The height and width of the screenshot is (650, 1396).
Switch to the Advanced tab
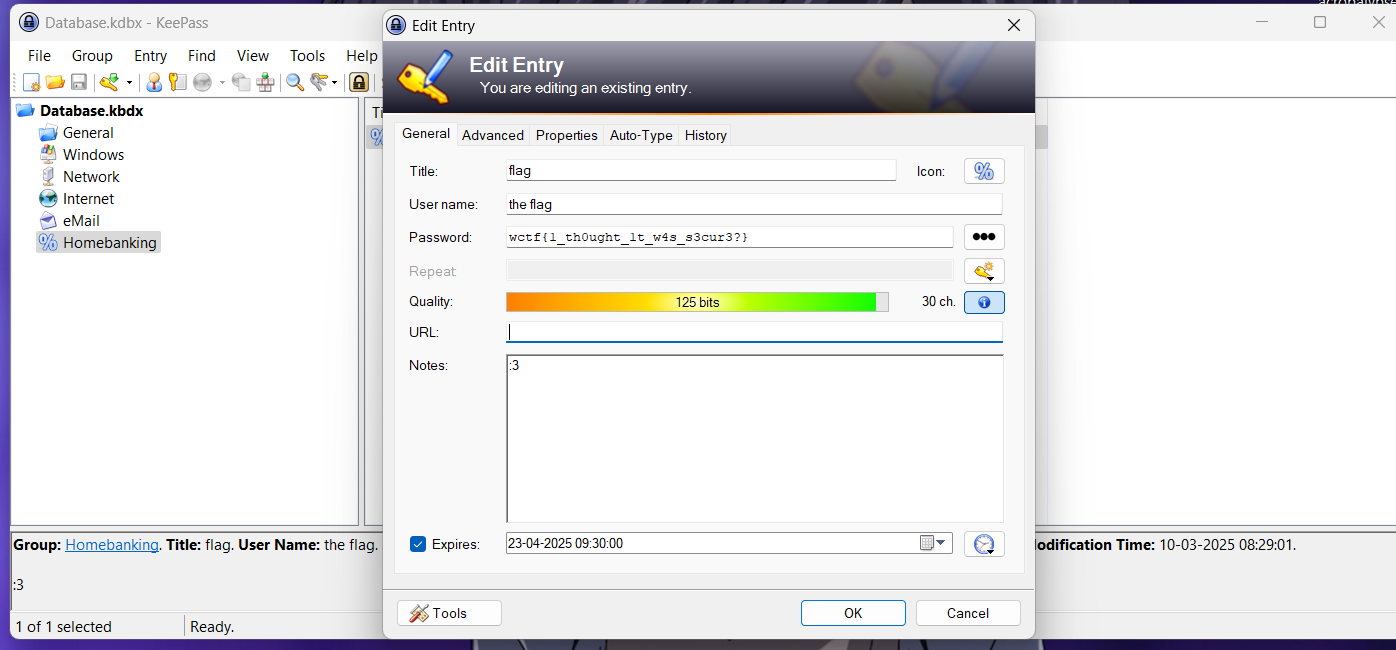pos(493,135)
